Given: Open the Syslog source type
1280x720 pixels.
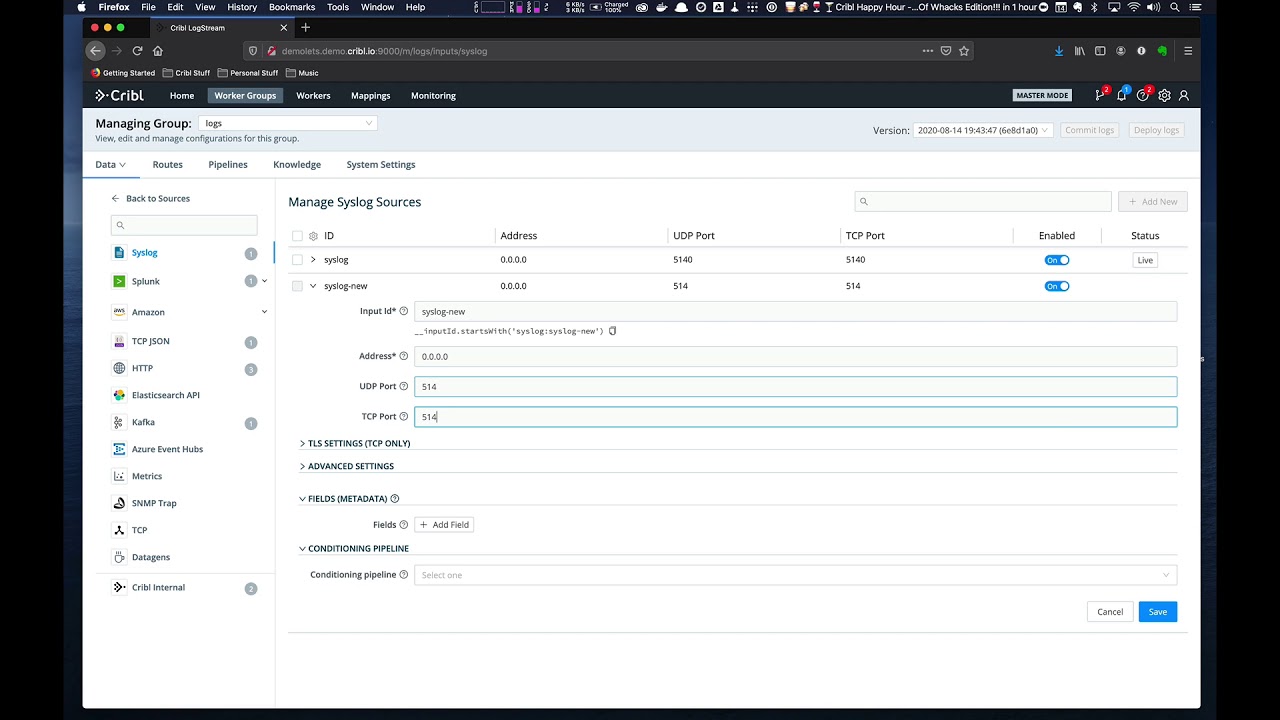Looking at the screenshot, I should [145, 253].
